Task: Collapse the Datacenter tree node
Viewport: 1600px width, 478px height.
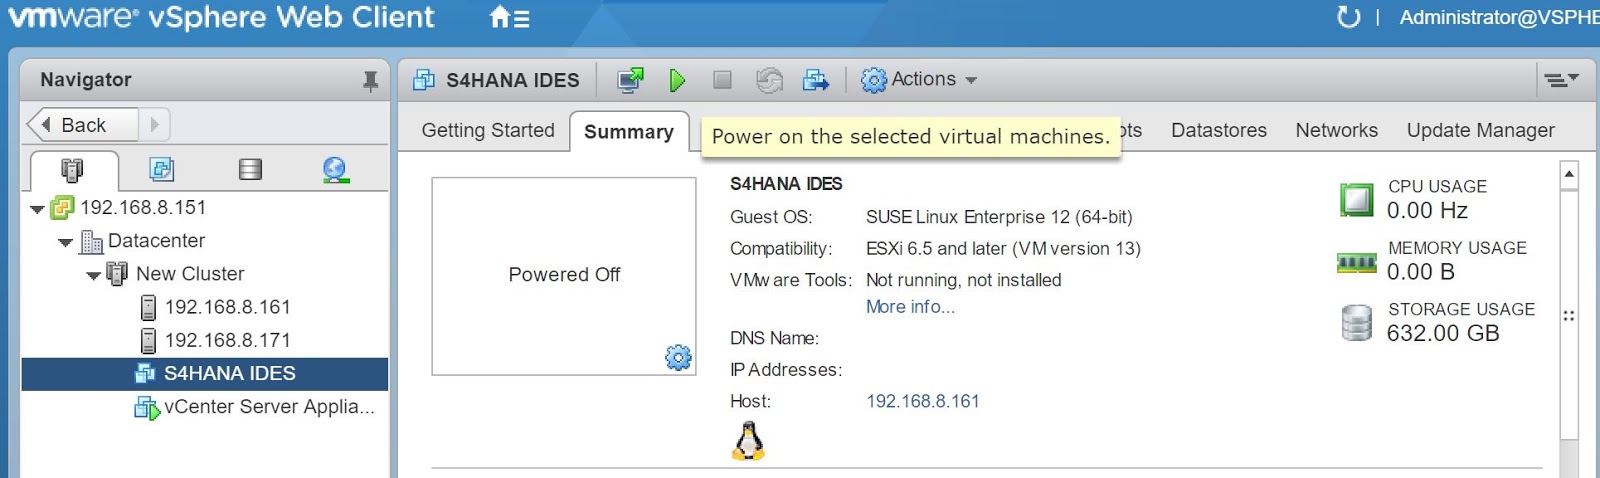Action: coord(65,242)
